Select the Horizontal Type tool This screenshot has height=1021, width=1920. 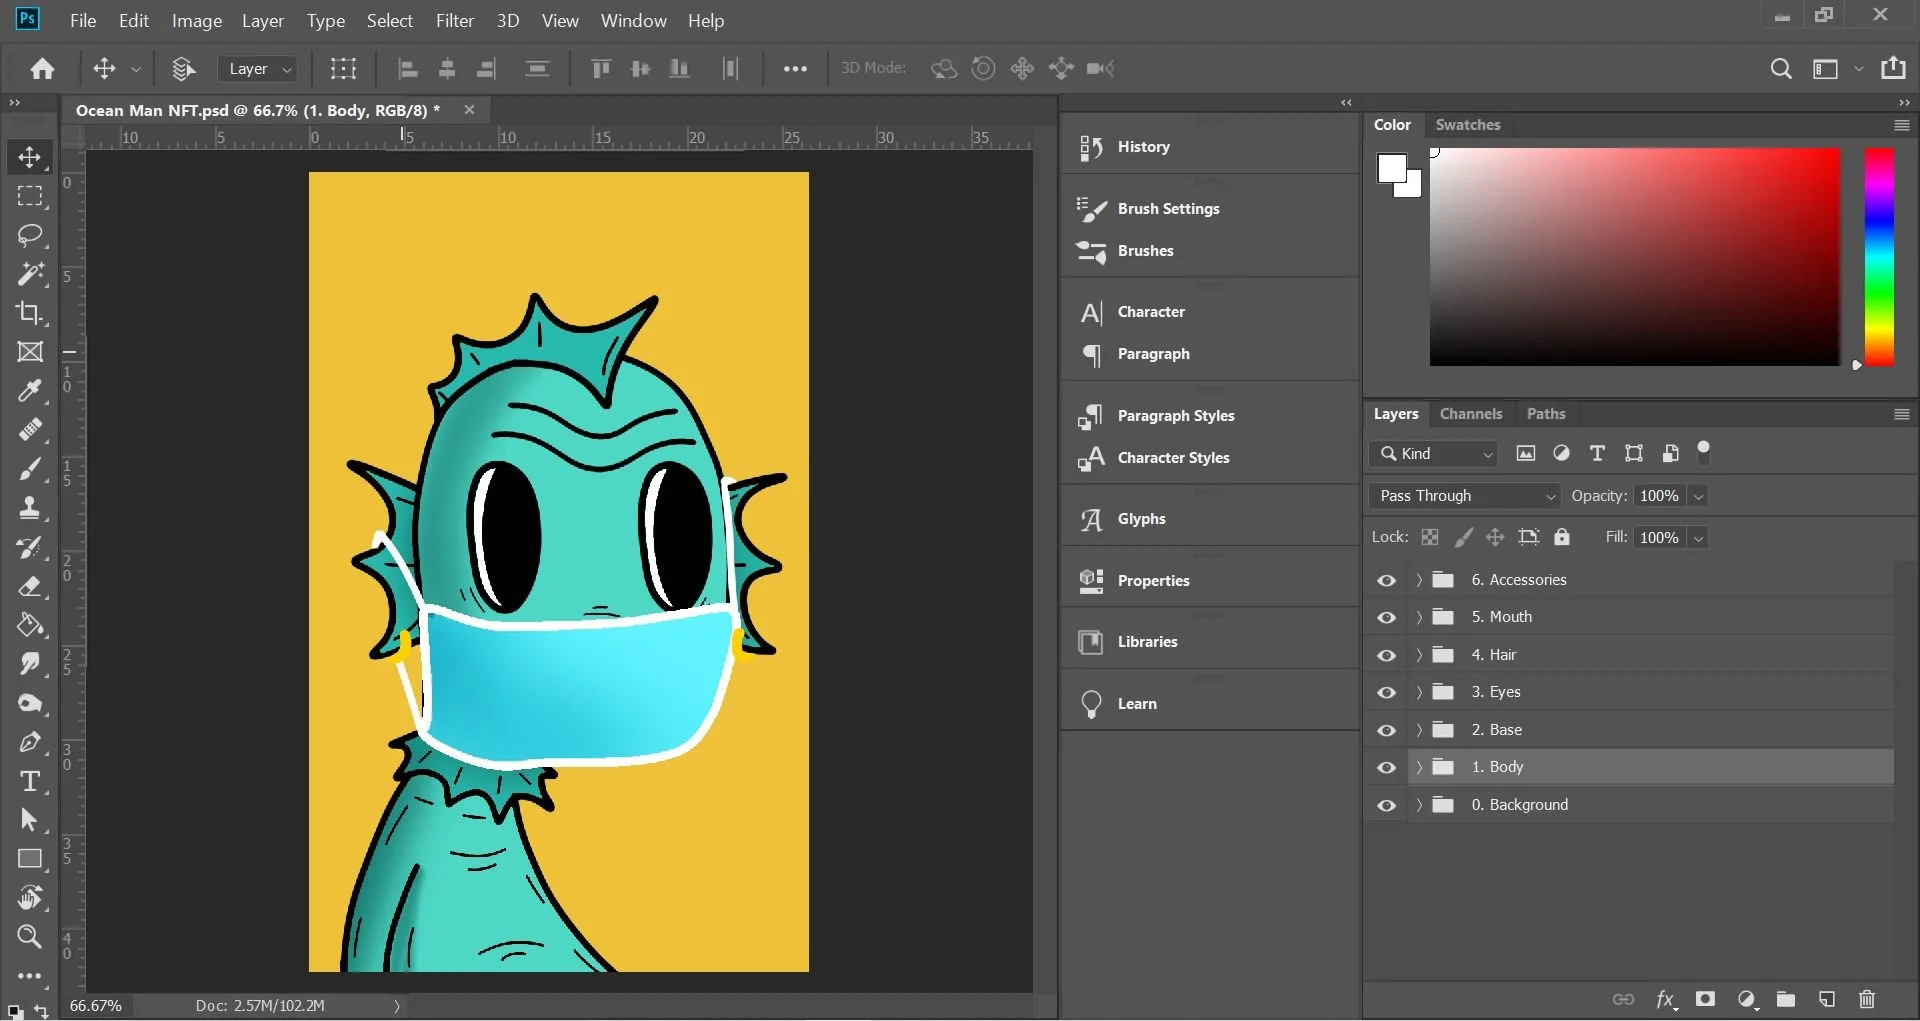[x=30, y=781]
